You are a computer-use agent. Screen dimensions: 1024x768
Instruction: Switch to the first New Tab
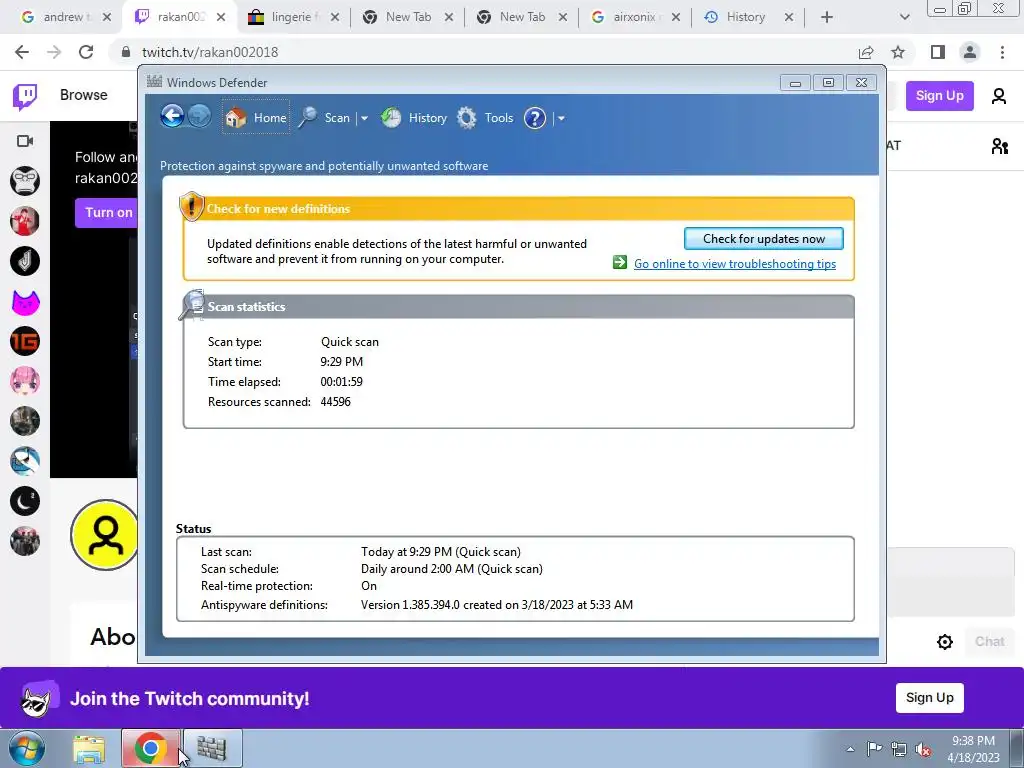click(407, 17)
